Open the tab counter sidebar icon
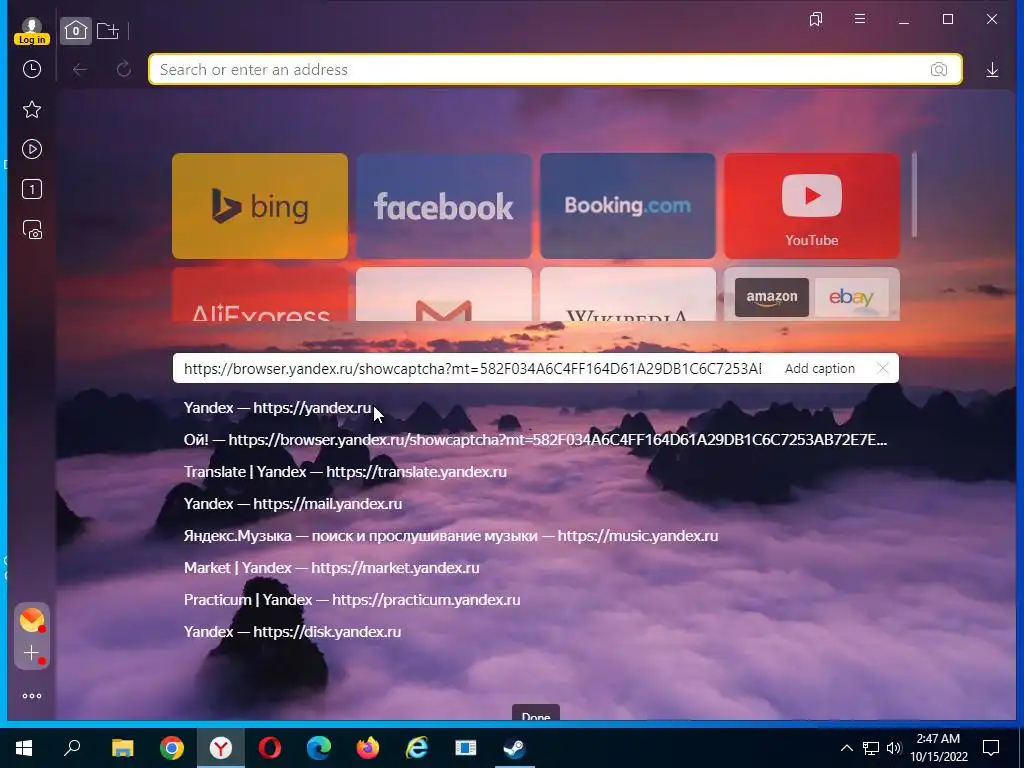Viewport: 1024px width, 768px height. (x=32, y=189)
